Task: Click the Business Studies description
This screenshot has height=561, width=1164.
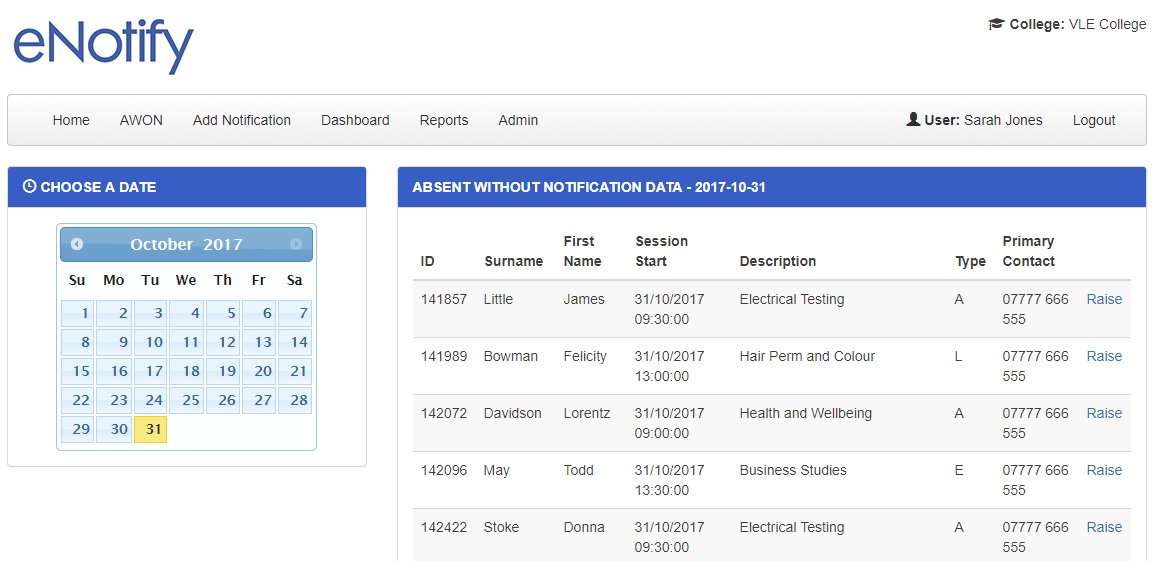Action: point(793,470)
